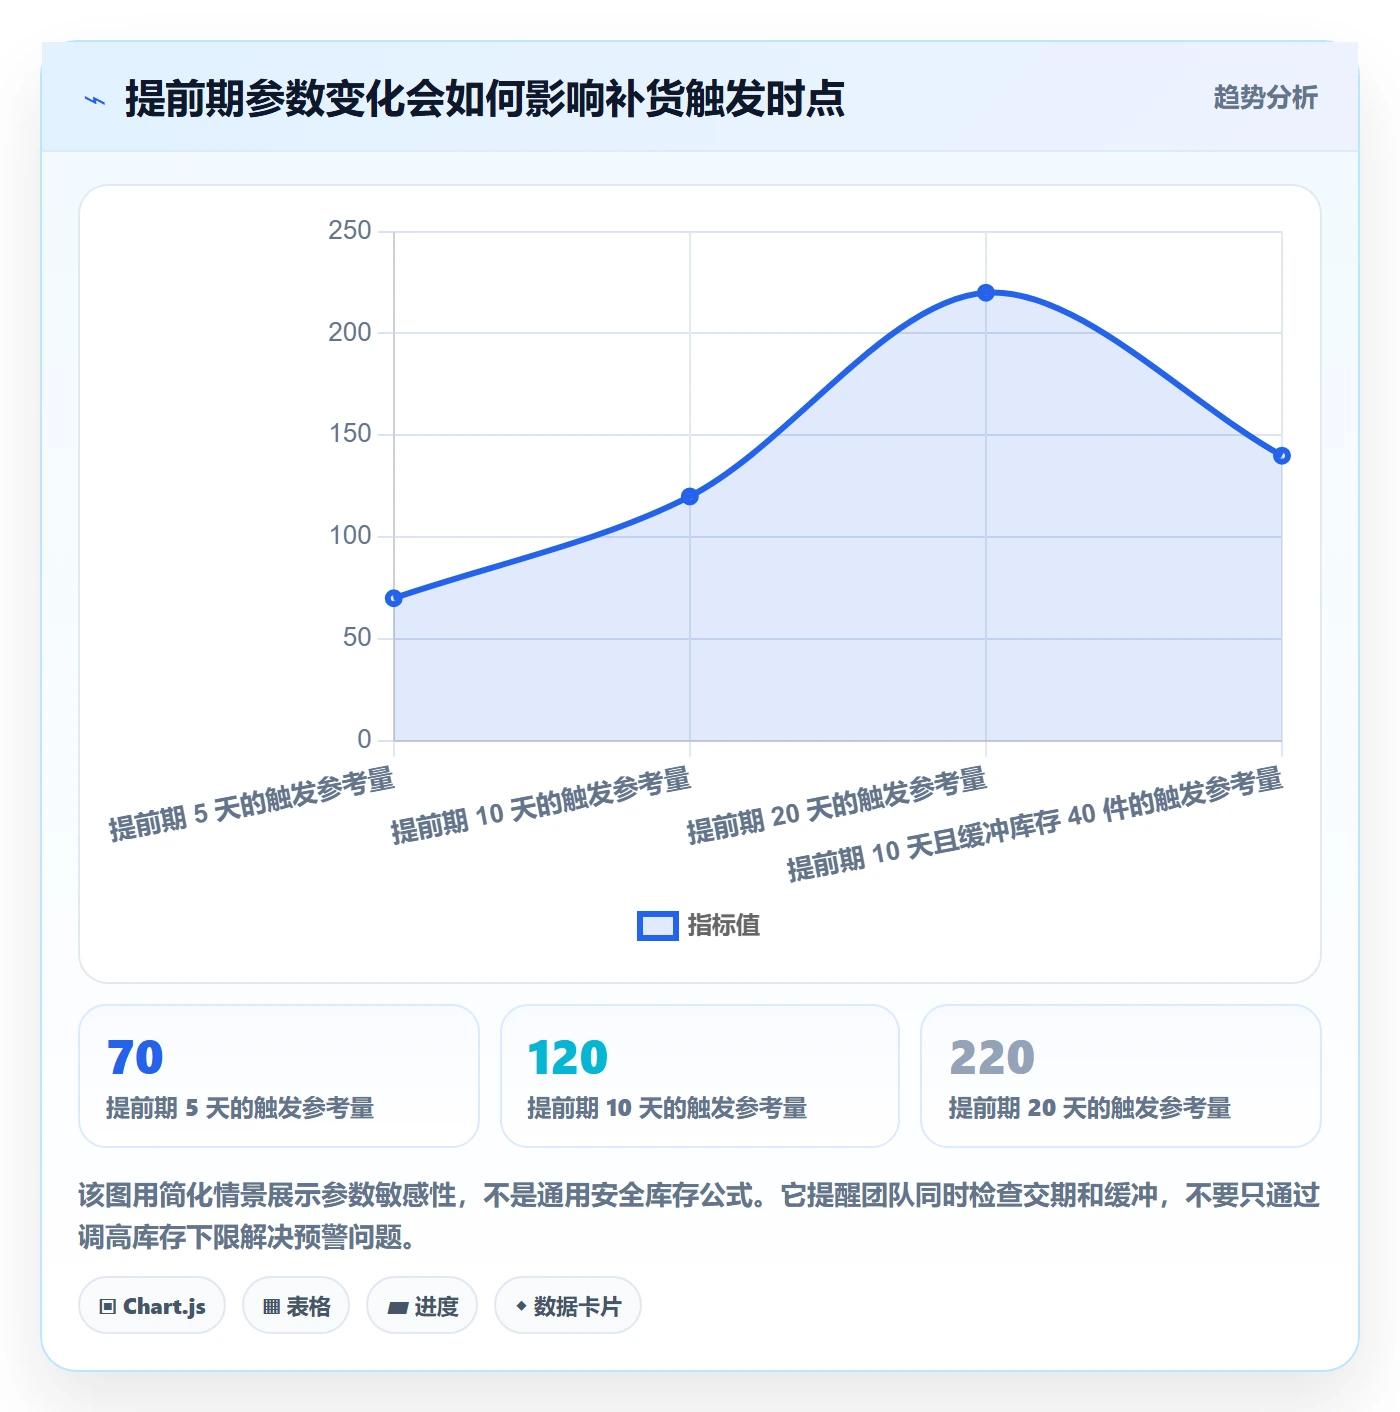Toggle the 指标值 legend color box
This screenshot has width=1400, height=1412.
click(658, 926)
